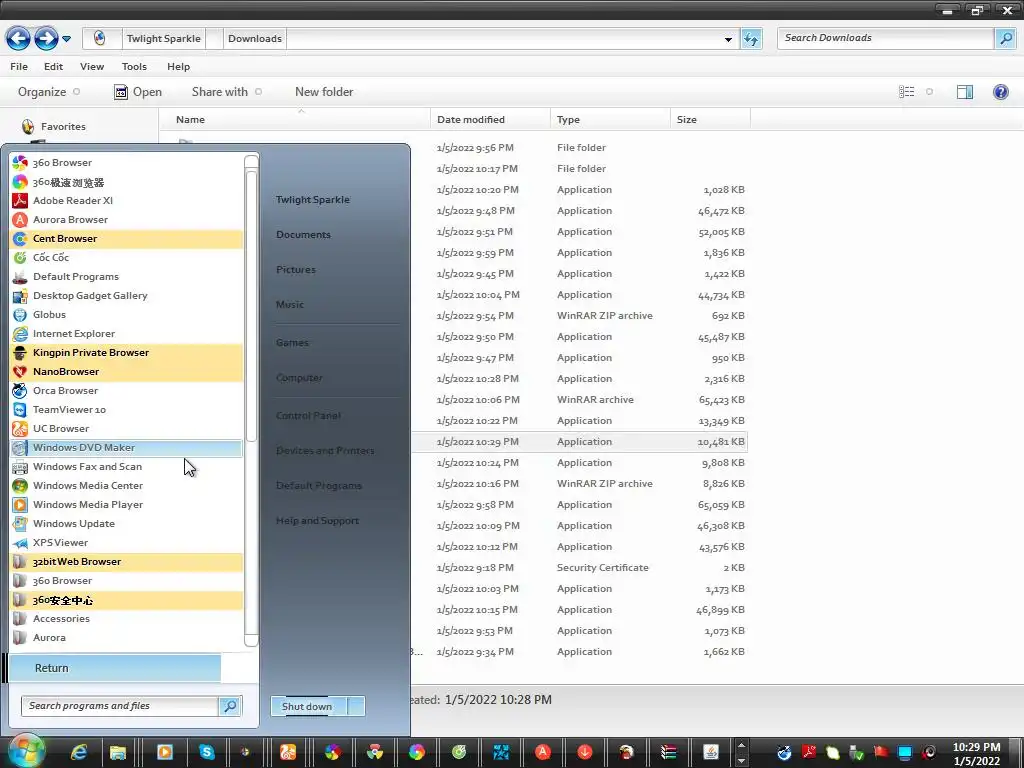The height and width of the screenshot is (768, 1024).
Task: Click the Search programs and files box
Action: (x=120, y=706)
